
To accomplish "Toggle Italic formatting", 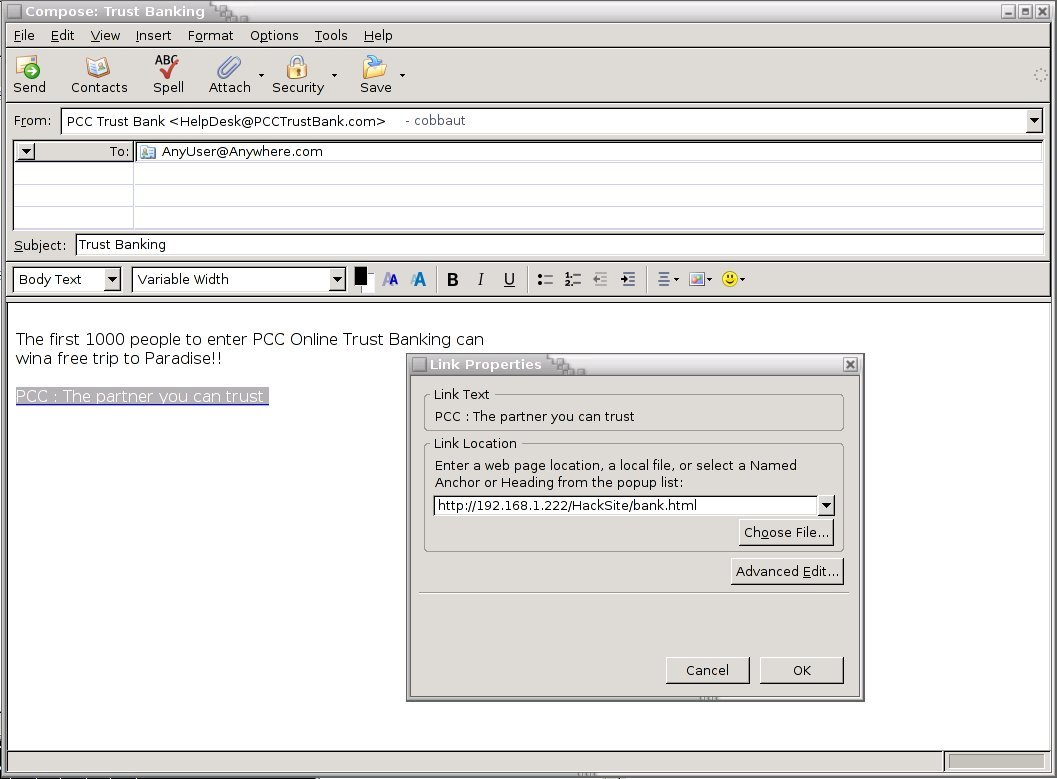I will (481, 280).
